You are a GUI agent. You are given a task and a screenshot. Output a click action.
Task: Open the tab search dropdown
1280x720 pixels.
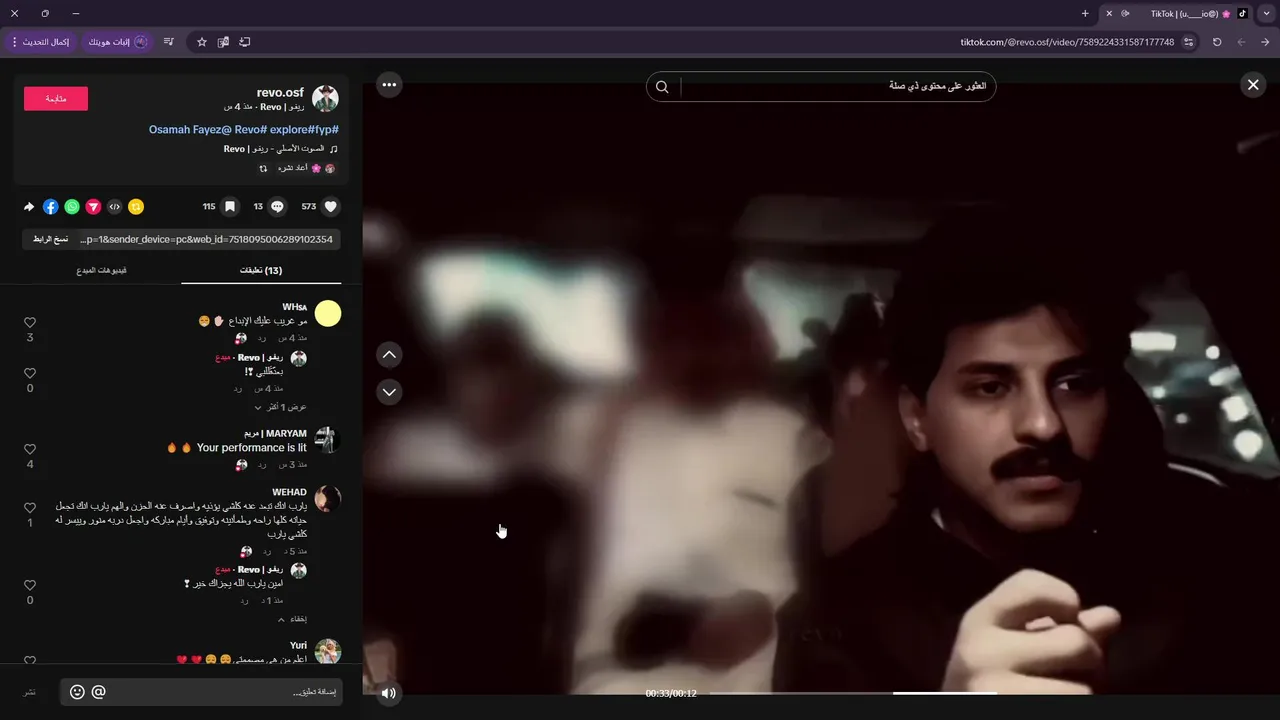pos(1267,14)
